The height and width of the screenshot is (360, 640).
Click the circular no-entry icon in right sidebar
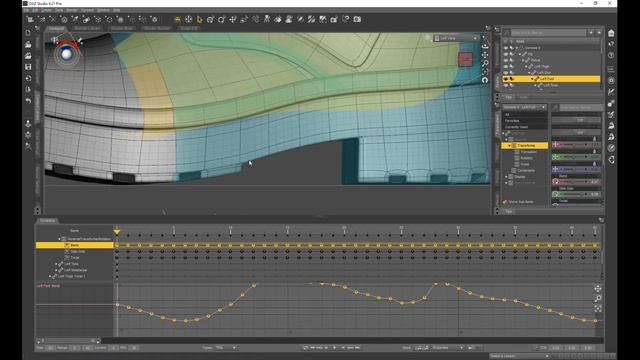pyautogui.click(x=611, y=148)
